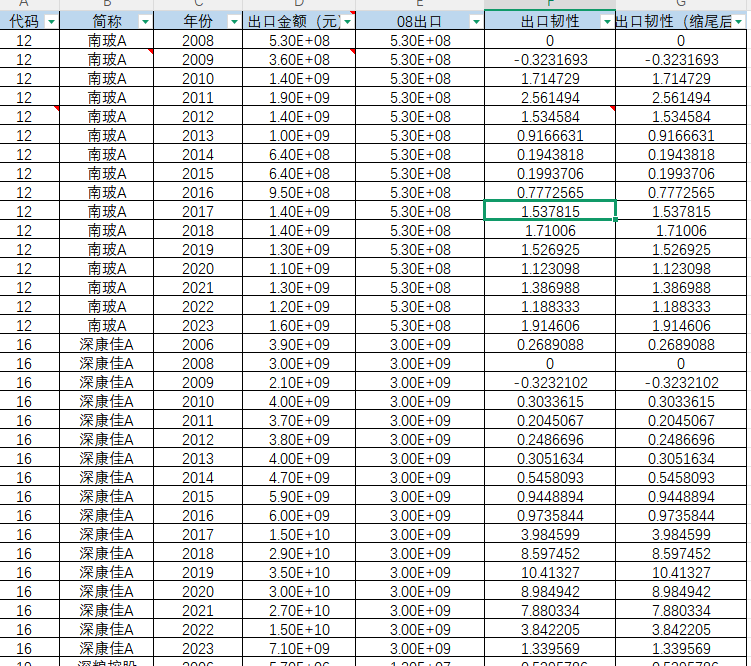751x666 pixels.
Task: Select cell 1.123098 in column F
Action: pyautogui.click(x=550, y=268)
